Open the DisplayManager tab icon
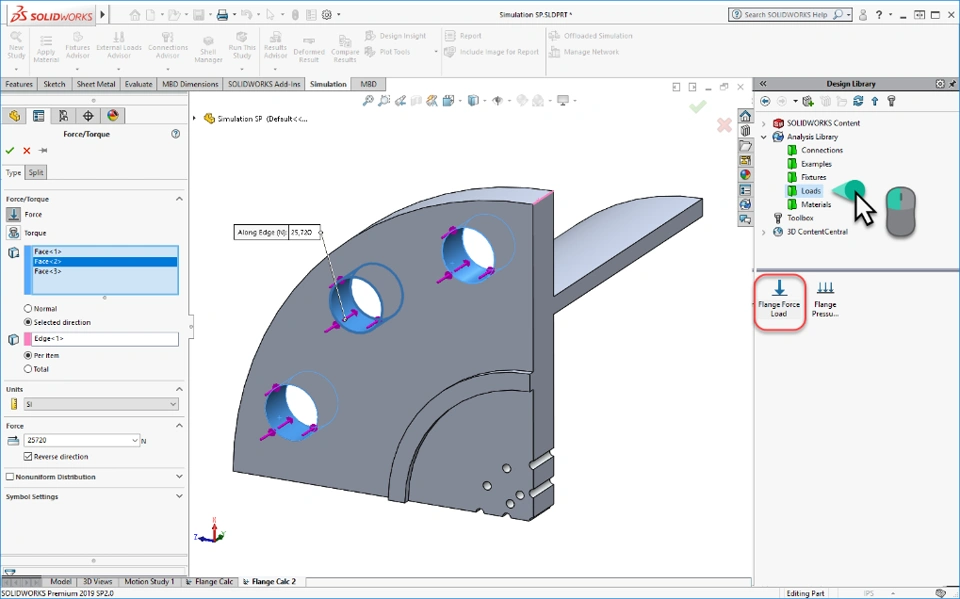 [x=113, y=116]
